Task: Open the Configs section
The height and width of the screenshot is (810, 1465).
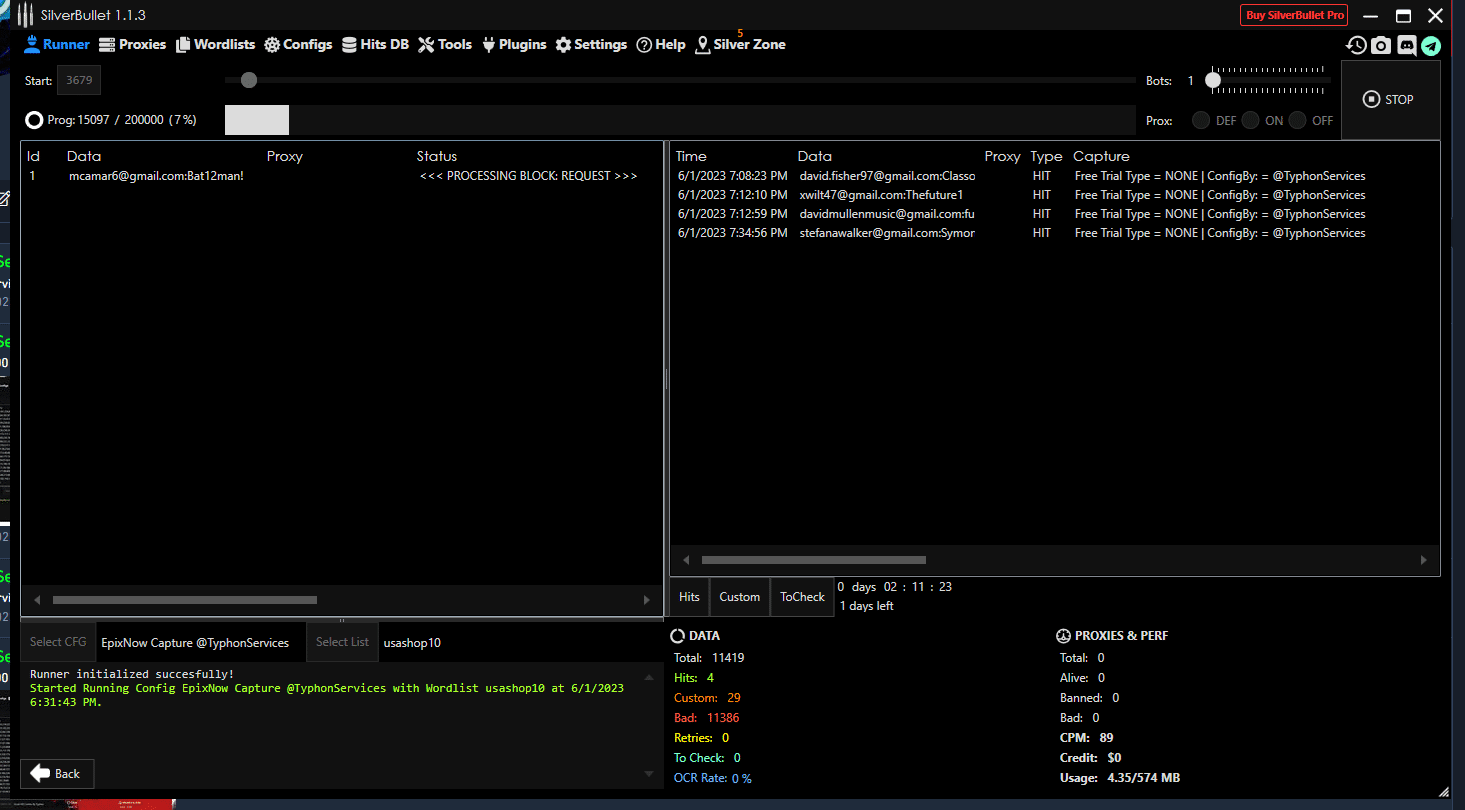Action: [298, 44]
